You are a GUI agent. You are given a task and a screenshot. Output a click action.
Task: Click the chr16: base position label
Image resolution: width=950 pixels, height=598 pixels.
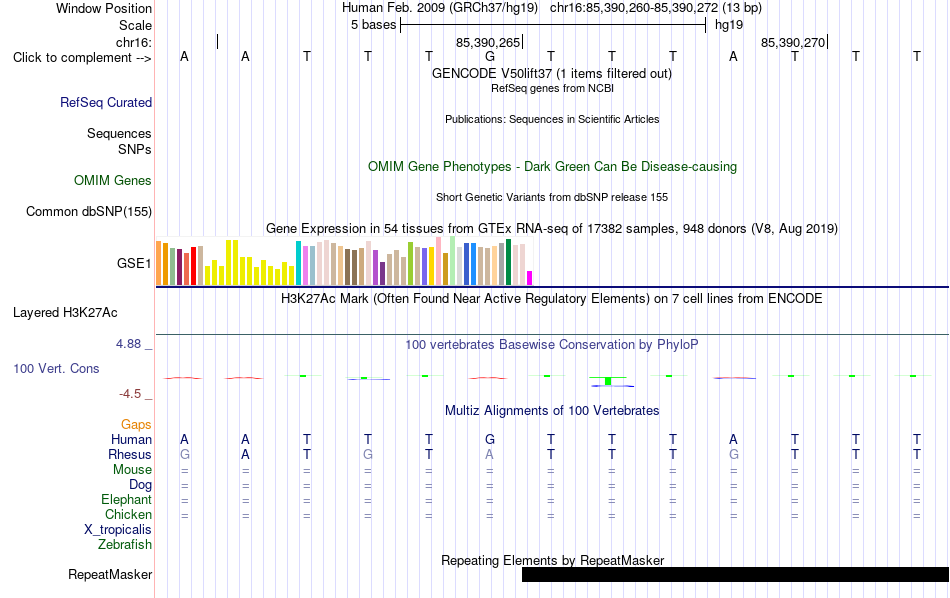point(134,42)
